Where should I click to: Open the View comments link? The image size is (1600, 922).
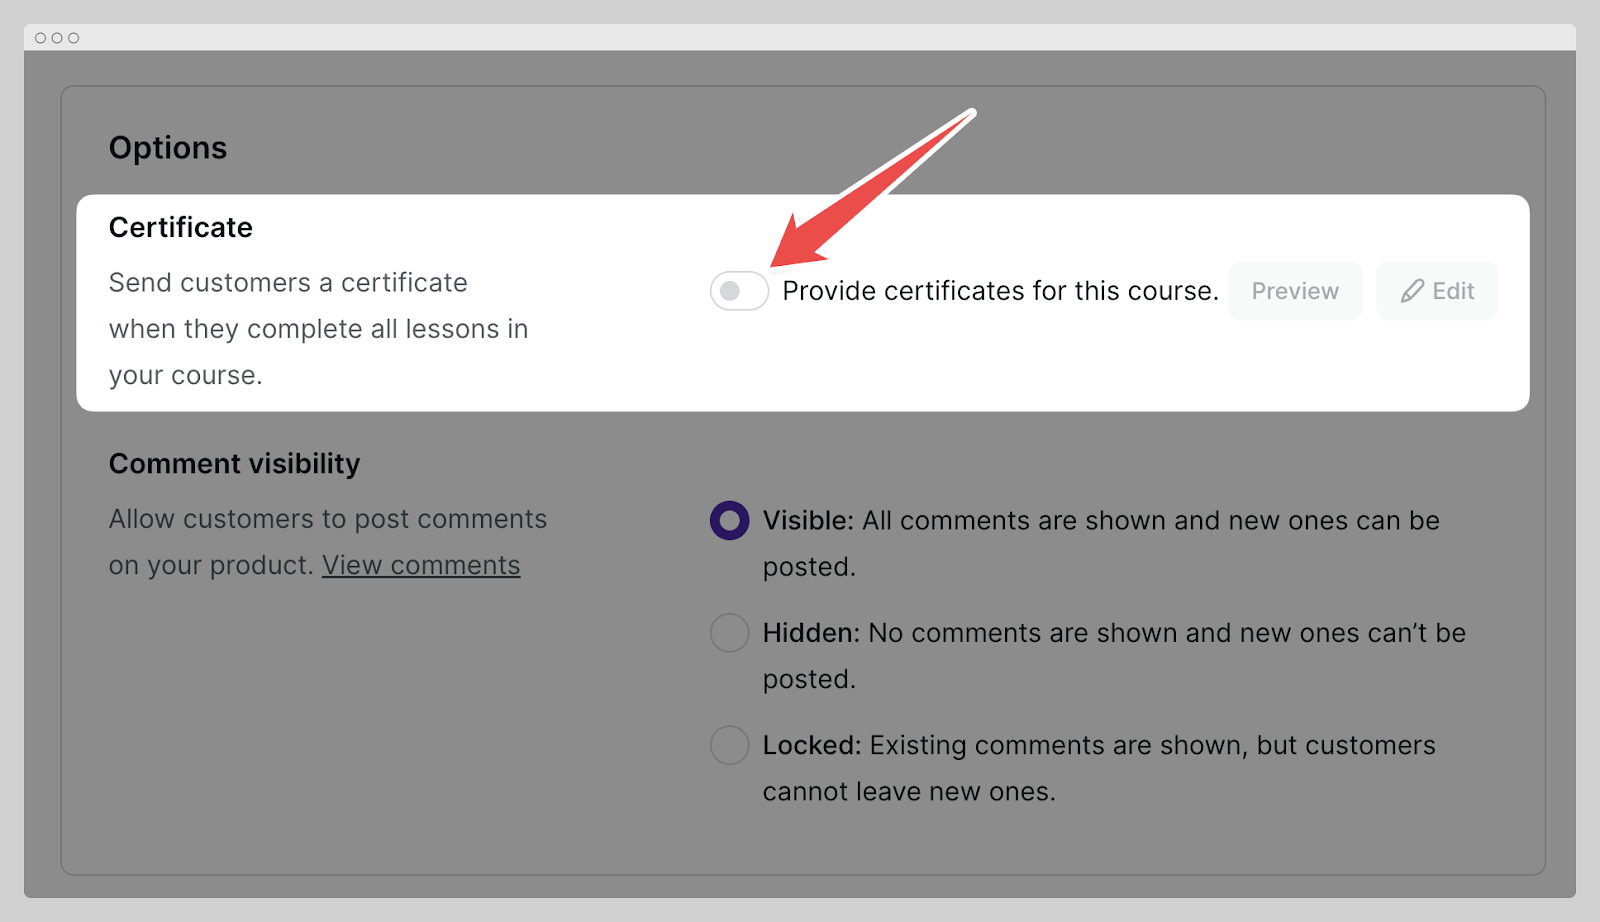pos(421,565)
